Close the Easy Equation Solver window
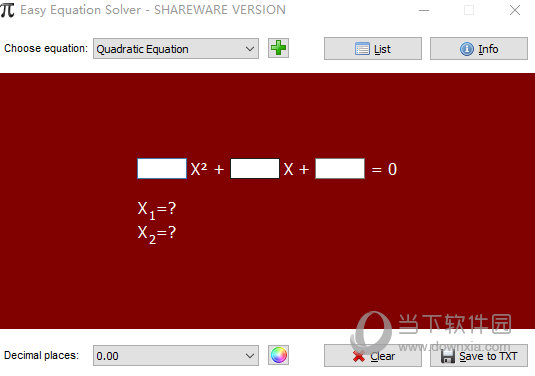Viewport: 535px width, 376px height. tap(515, 10)
